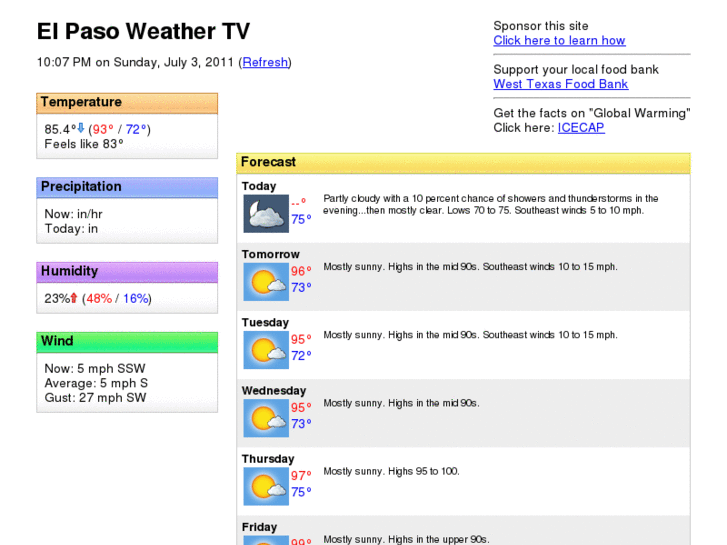Click the blue low temperature 72° in Temperature panel

(x=136, y=129)
